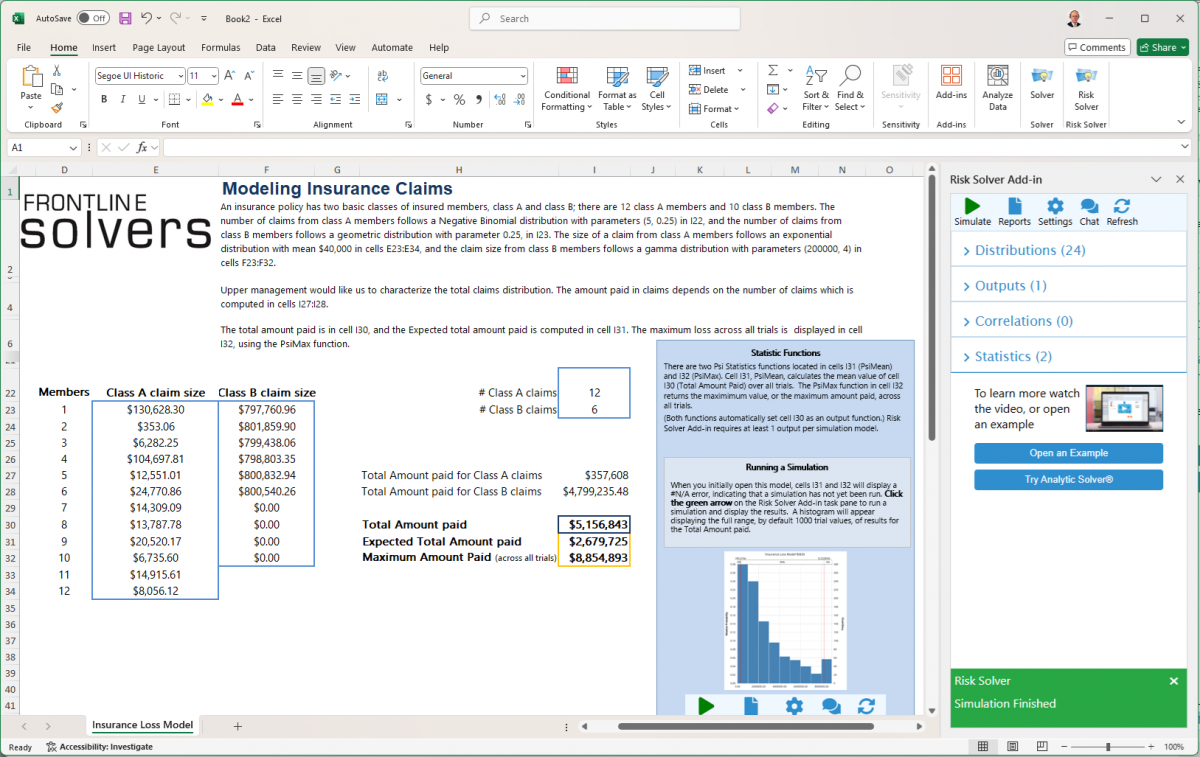Toggle bold formatting
The width and height of the screenshot is (1200, 757).
click(x=104, y=99)
